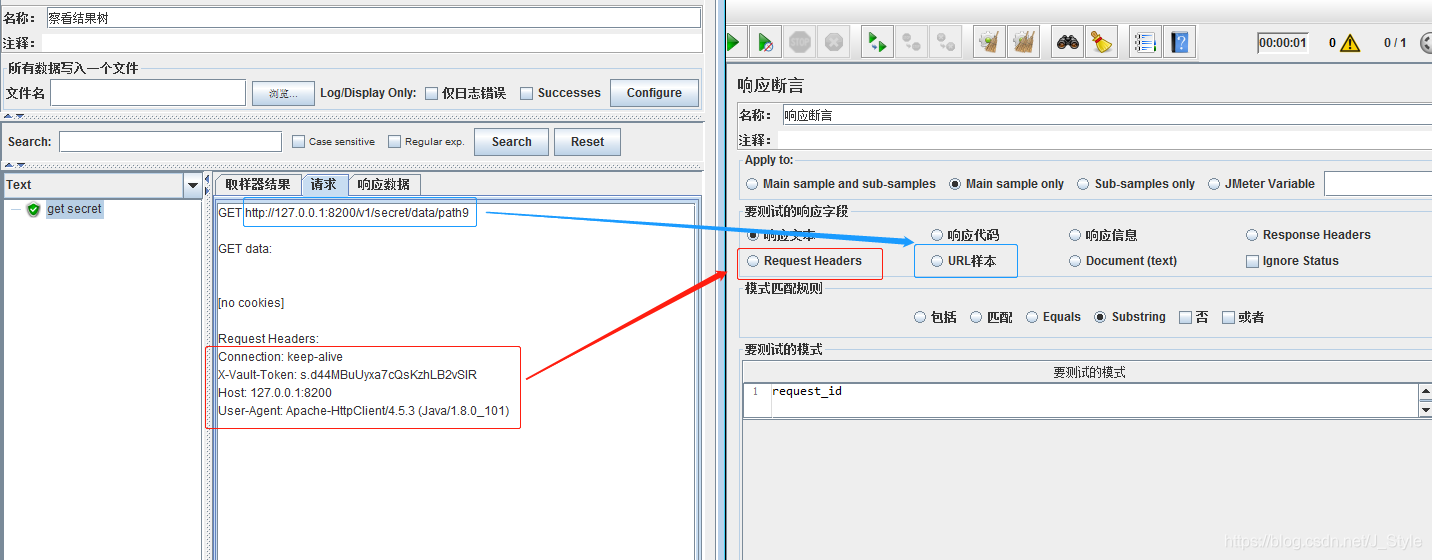
Task: Switch to 请求 tab
Action: coord(324,185)
